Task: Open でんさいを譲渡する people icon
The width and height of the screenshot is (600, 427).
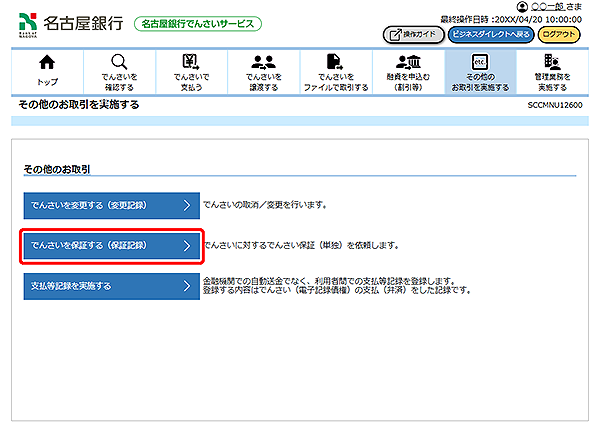Action: coord(263,62)
